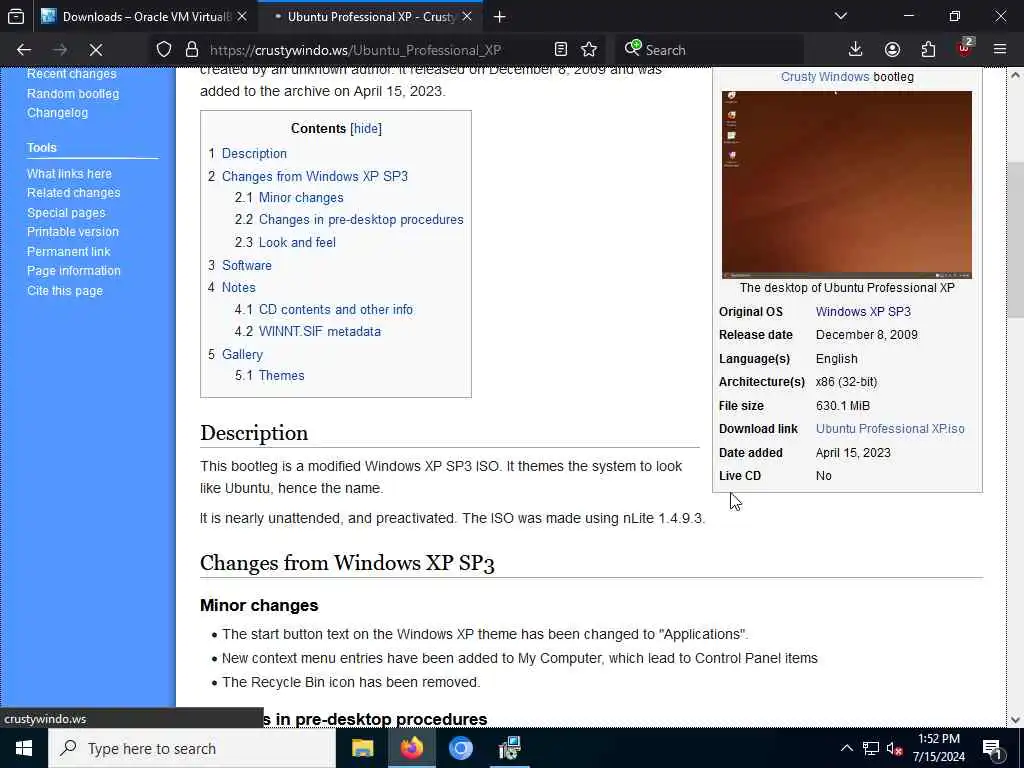Bookmark this page with star icon
Viewport: 1024px width, 768px height.
pyautogui.click(x=589, y=50)
